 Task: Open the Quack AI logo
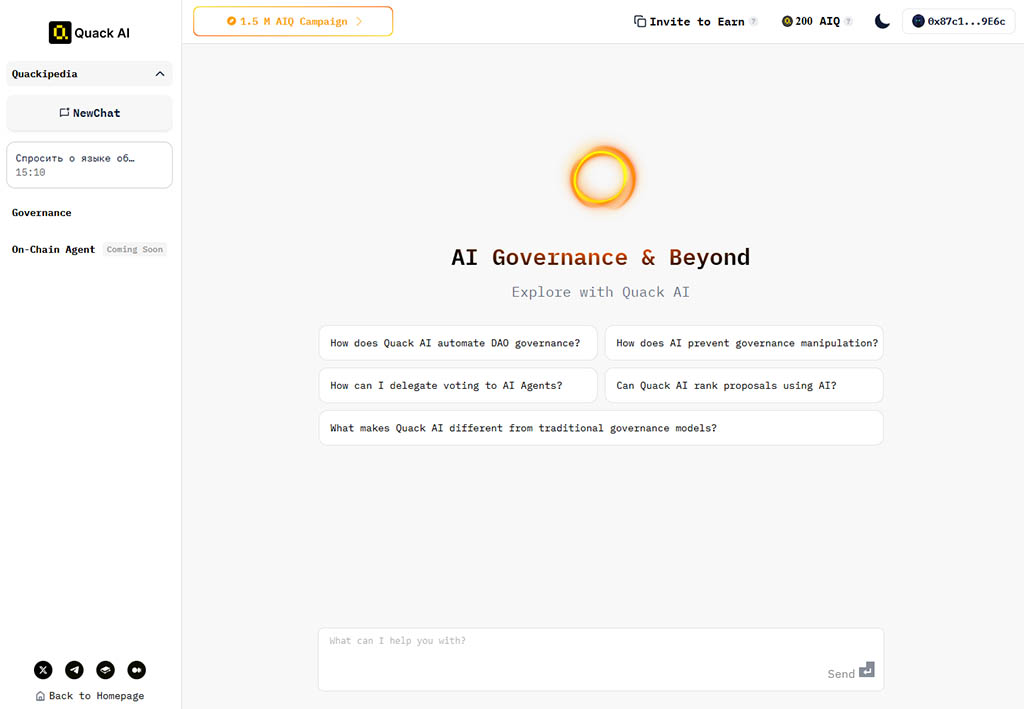pyautogui.click(x=89, y=33)
